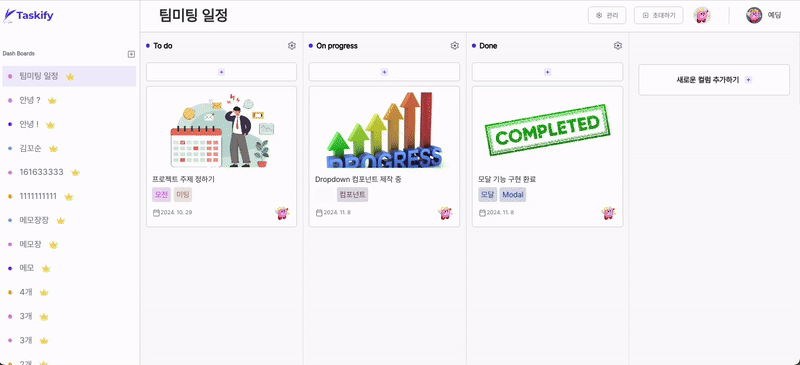Image resolution: width=800 pixels, height=365 pixels.
Task: Click the member avatar beside 초대하기
Action: click(702, 15)
